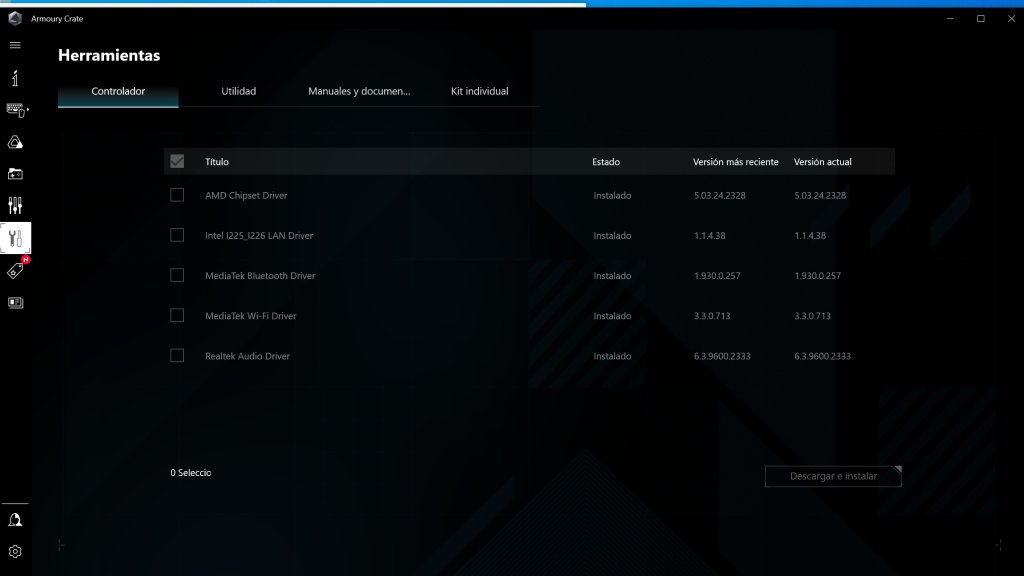Select the AMD Chipset Driver title

coord(246,195)
